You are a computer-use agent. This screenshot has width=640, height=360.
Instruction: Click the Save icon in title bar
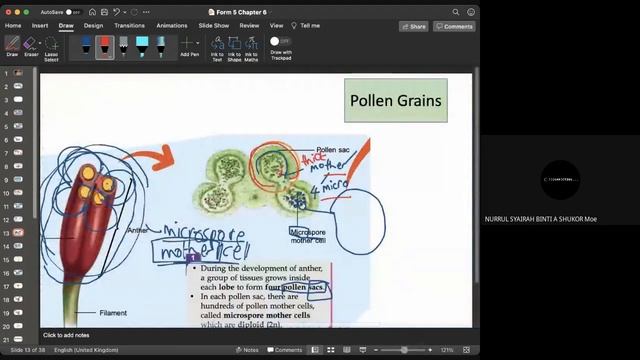coord(104,12)
